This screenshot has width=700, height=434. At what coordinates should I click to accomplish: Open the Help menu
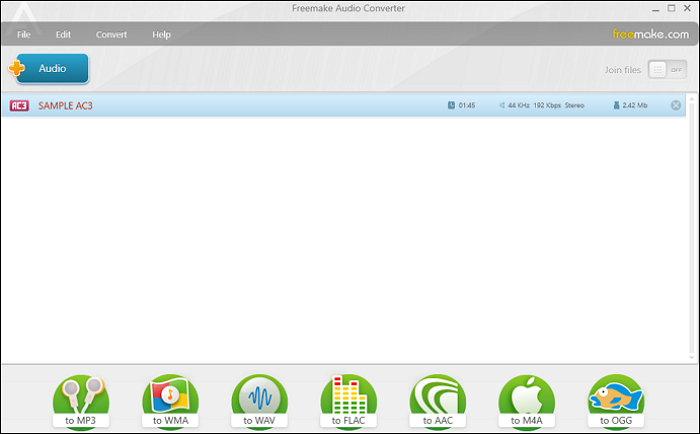(161, 34)
